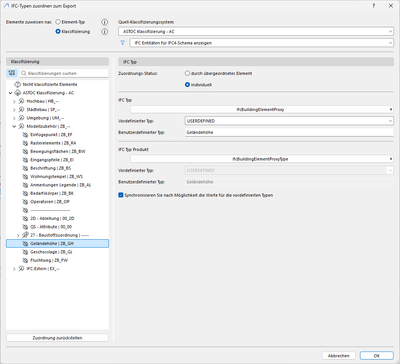Open the Quell-Klassifizierungssystem dropdown
Image resolution: width=400 pixels, height=364 pixels.
coord(256,31)
